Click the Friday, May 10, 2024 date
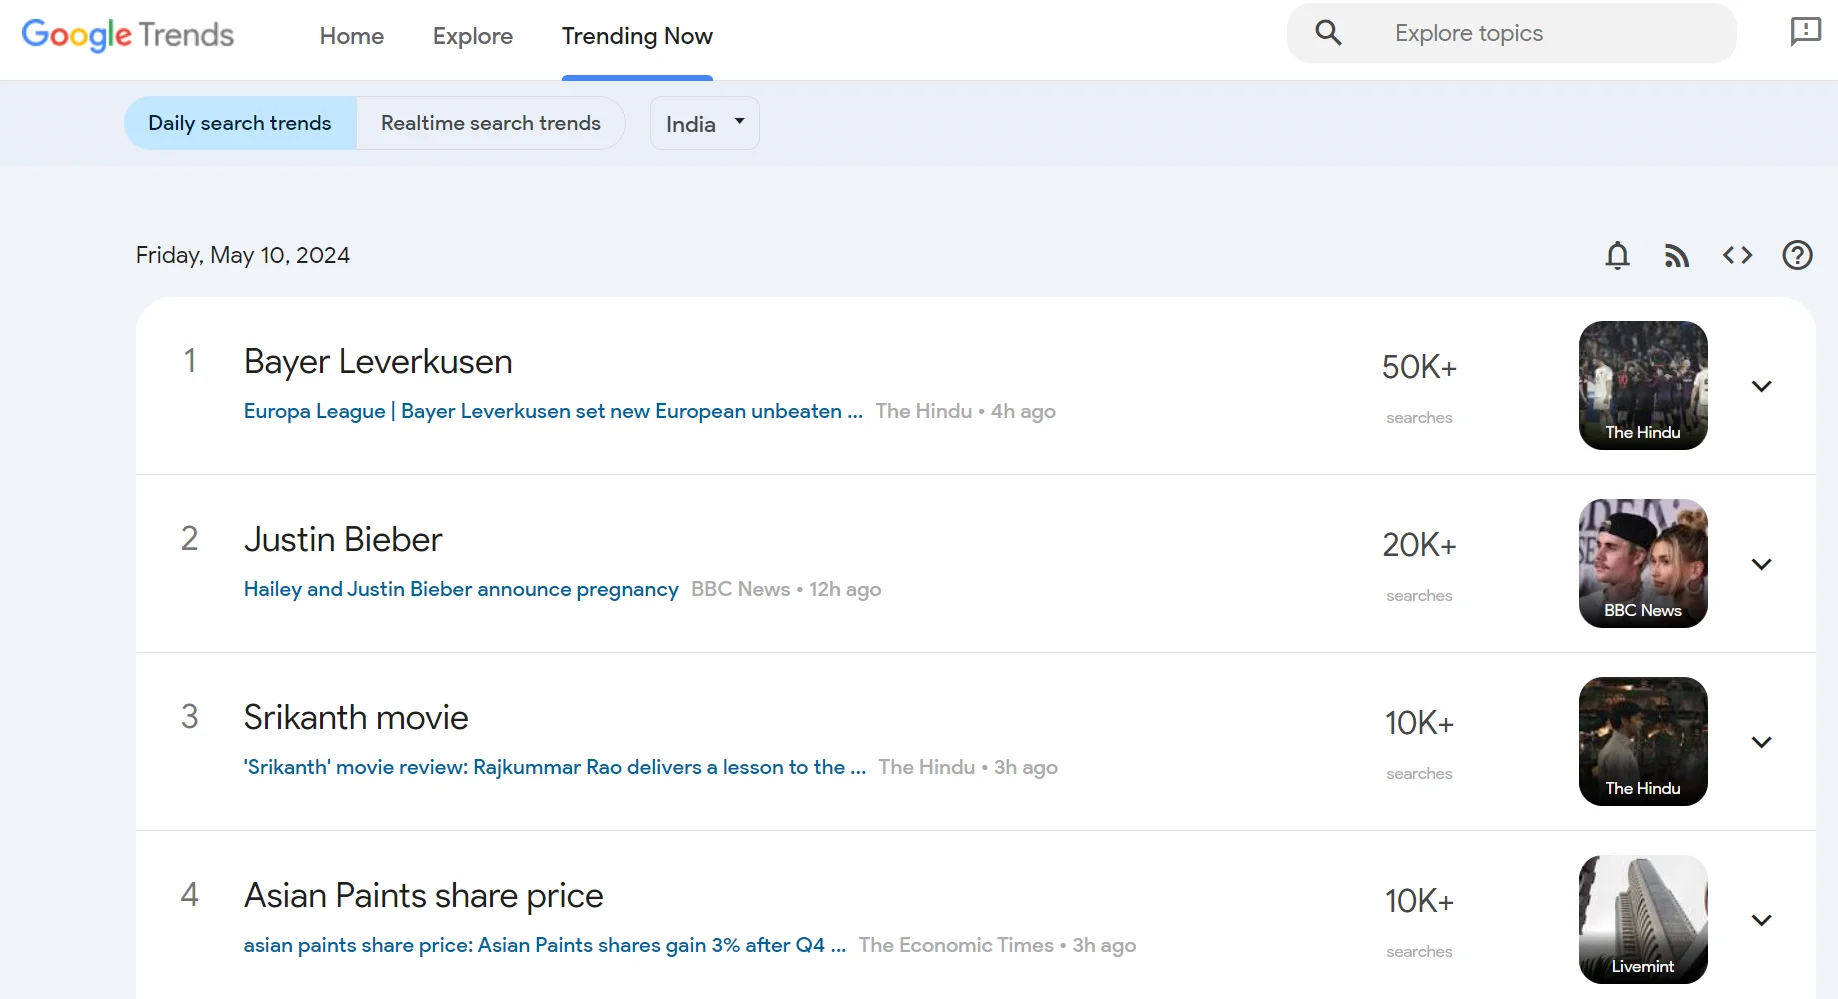 243,256
